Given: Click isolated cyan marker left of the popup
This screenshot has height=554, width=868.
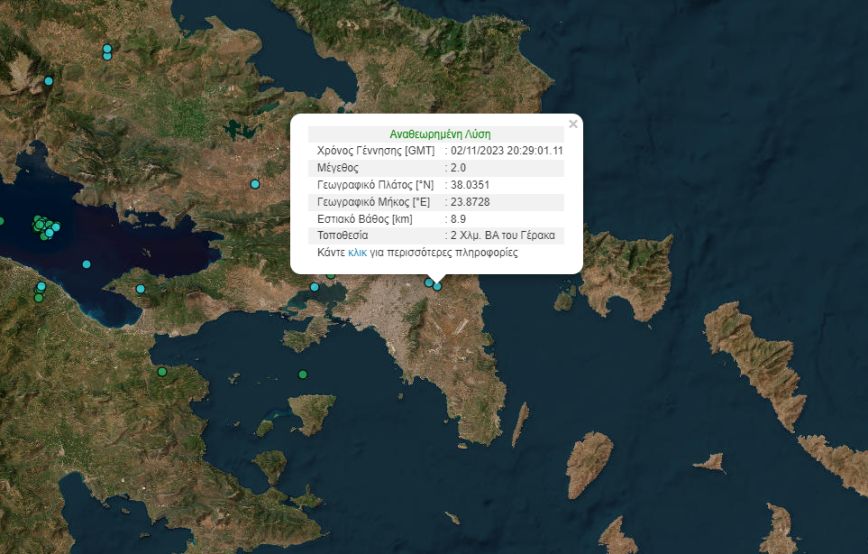Looking at the screenshot, I should (255, 184).
